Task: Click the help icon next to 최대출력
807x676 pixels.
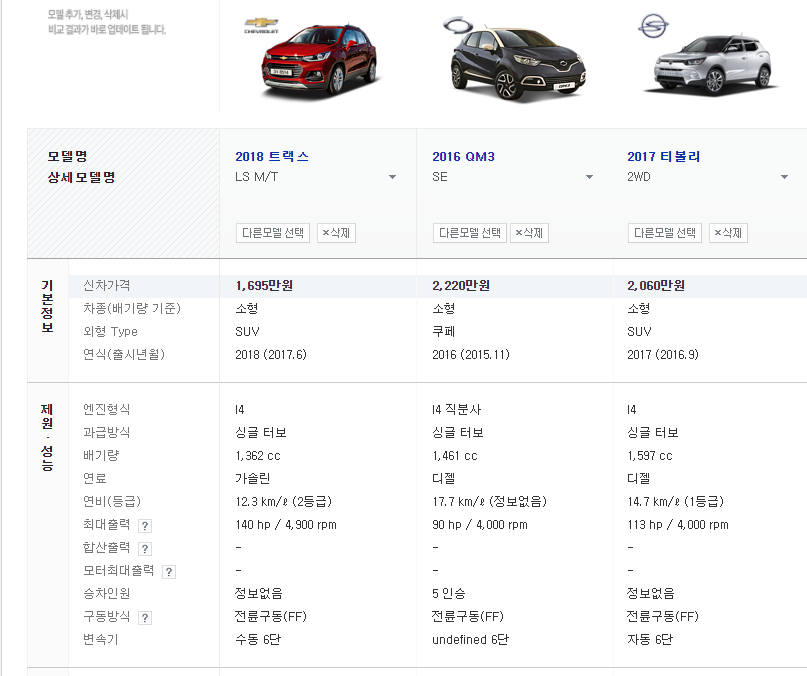Action: [145, 525]
